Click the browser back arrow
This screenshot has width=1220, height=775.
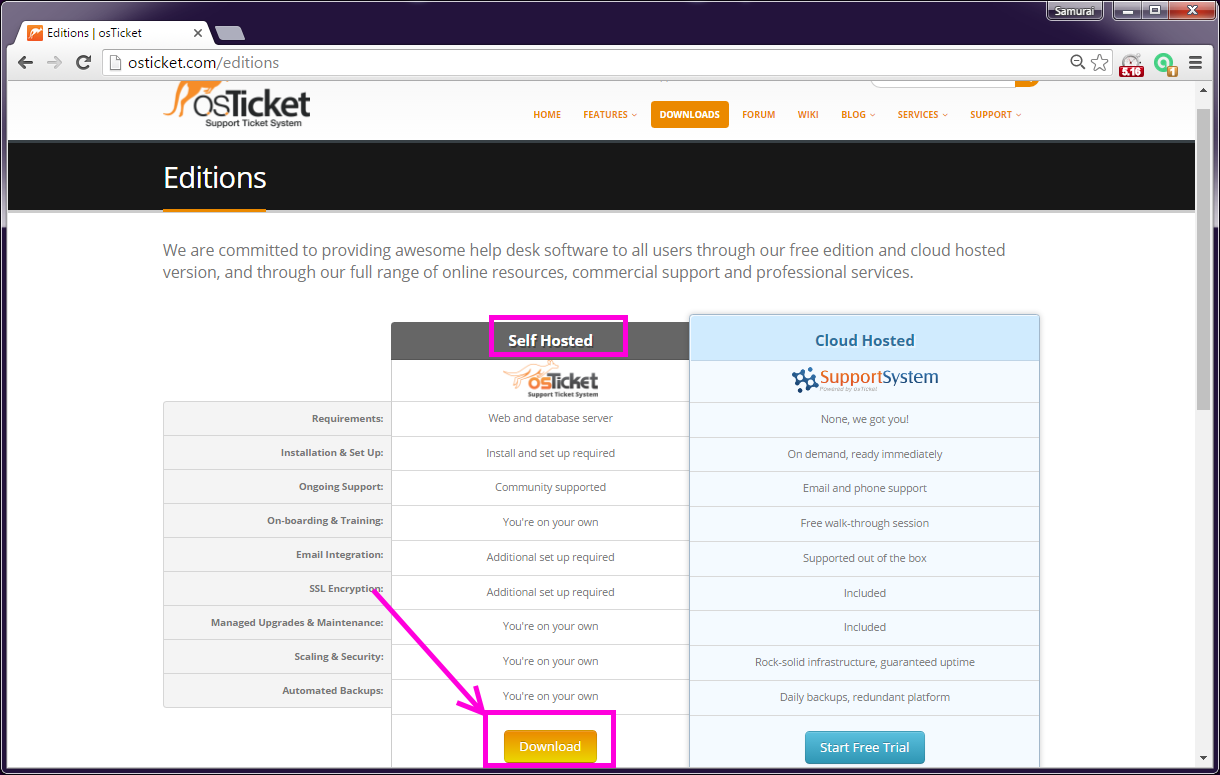[x=25, y=62]
